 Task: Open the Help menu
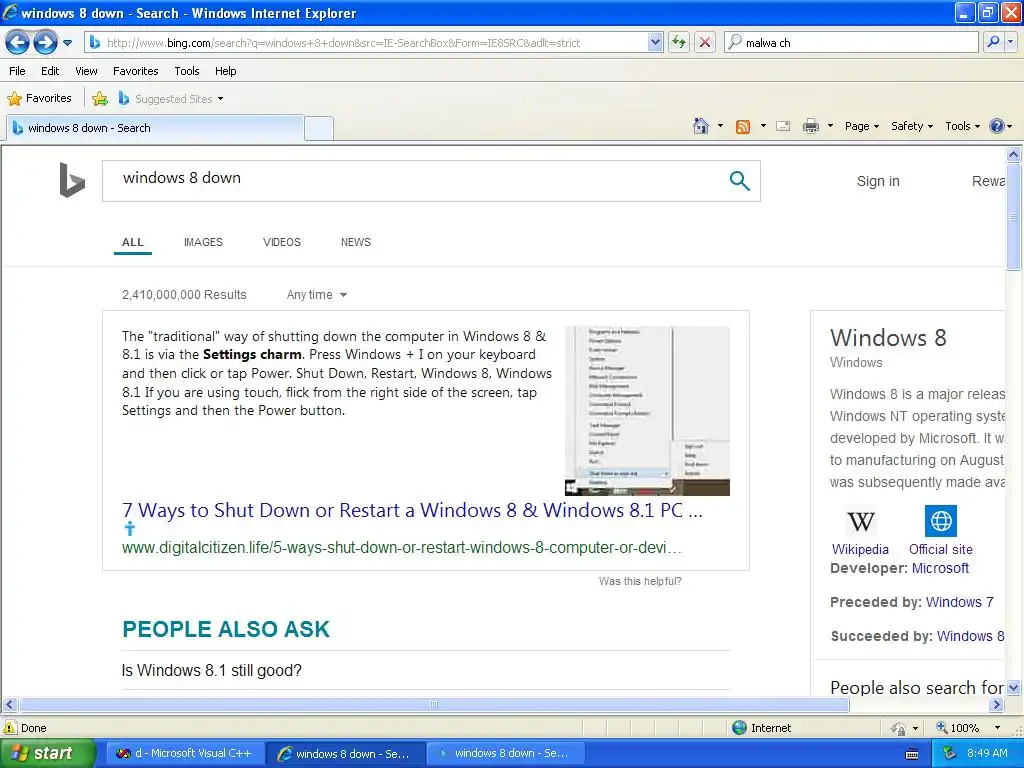tap(225, 71)
